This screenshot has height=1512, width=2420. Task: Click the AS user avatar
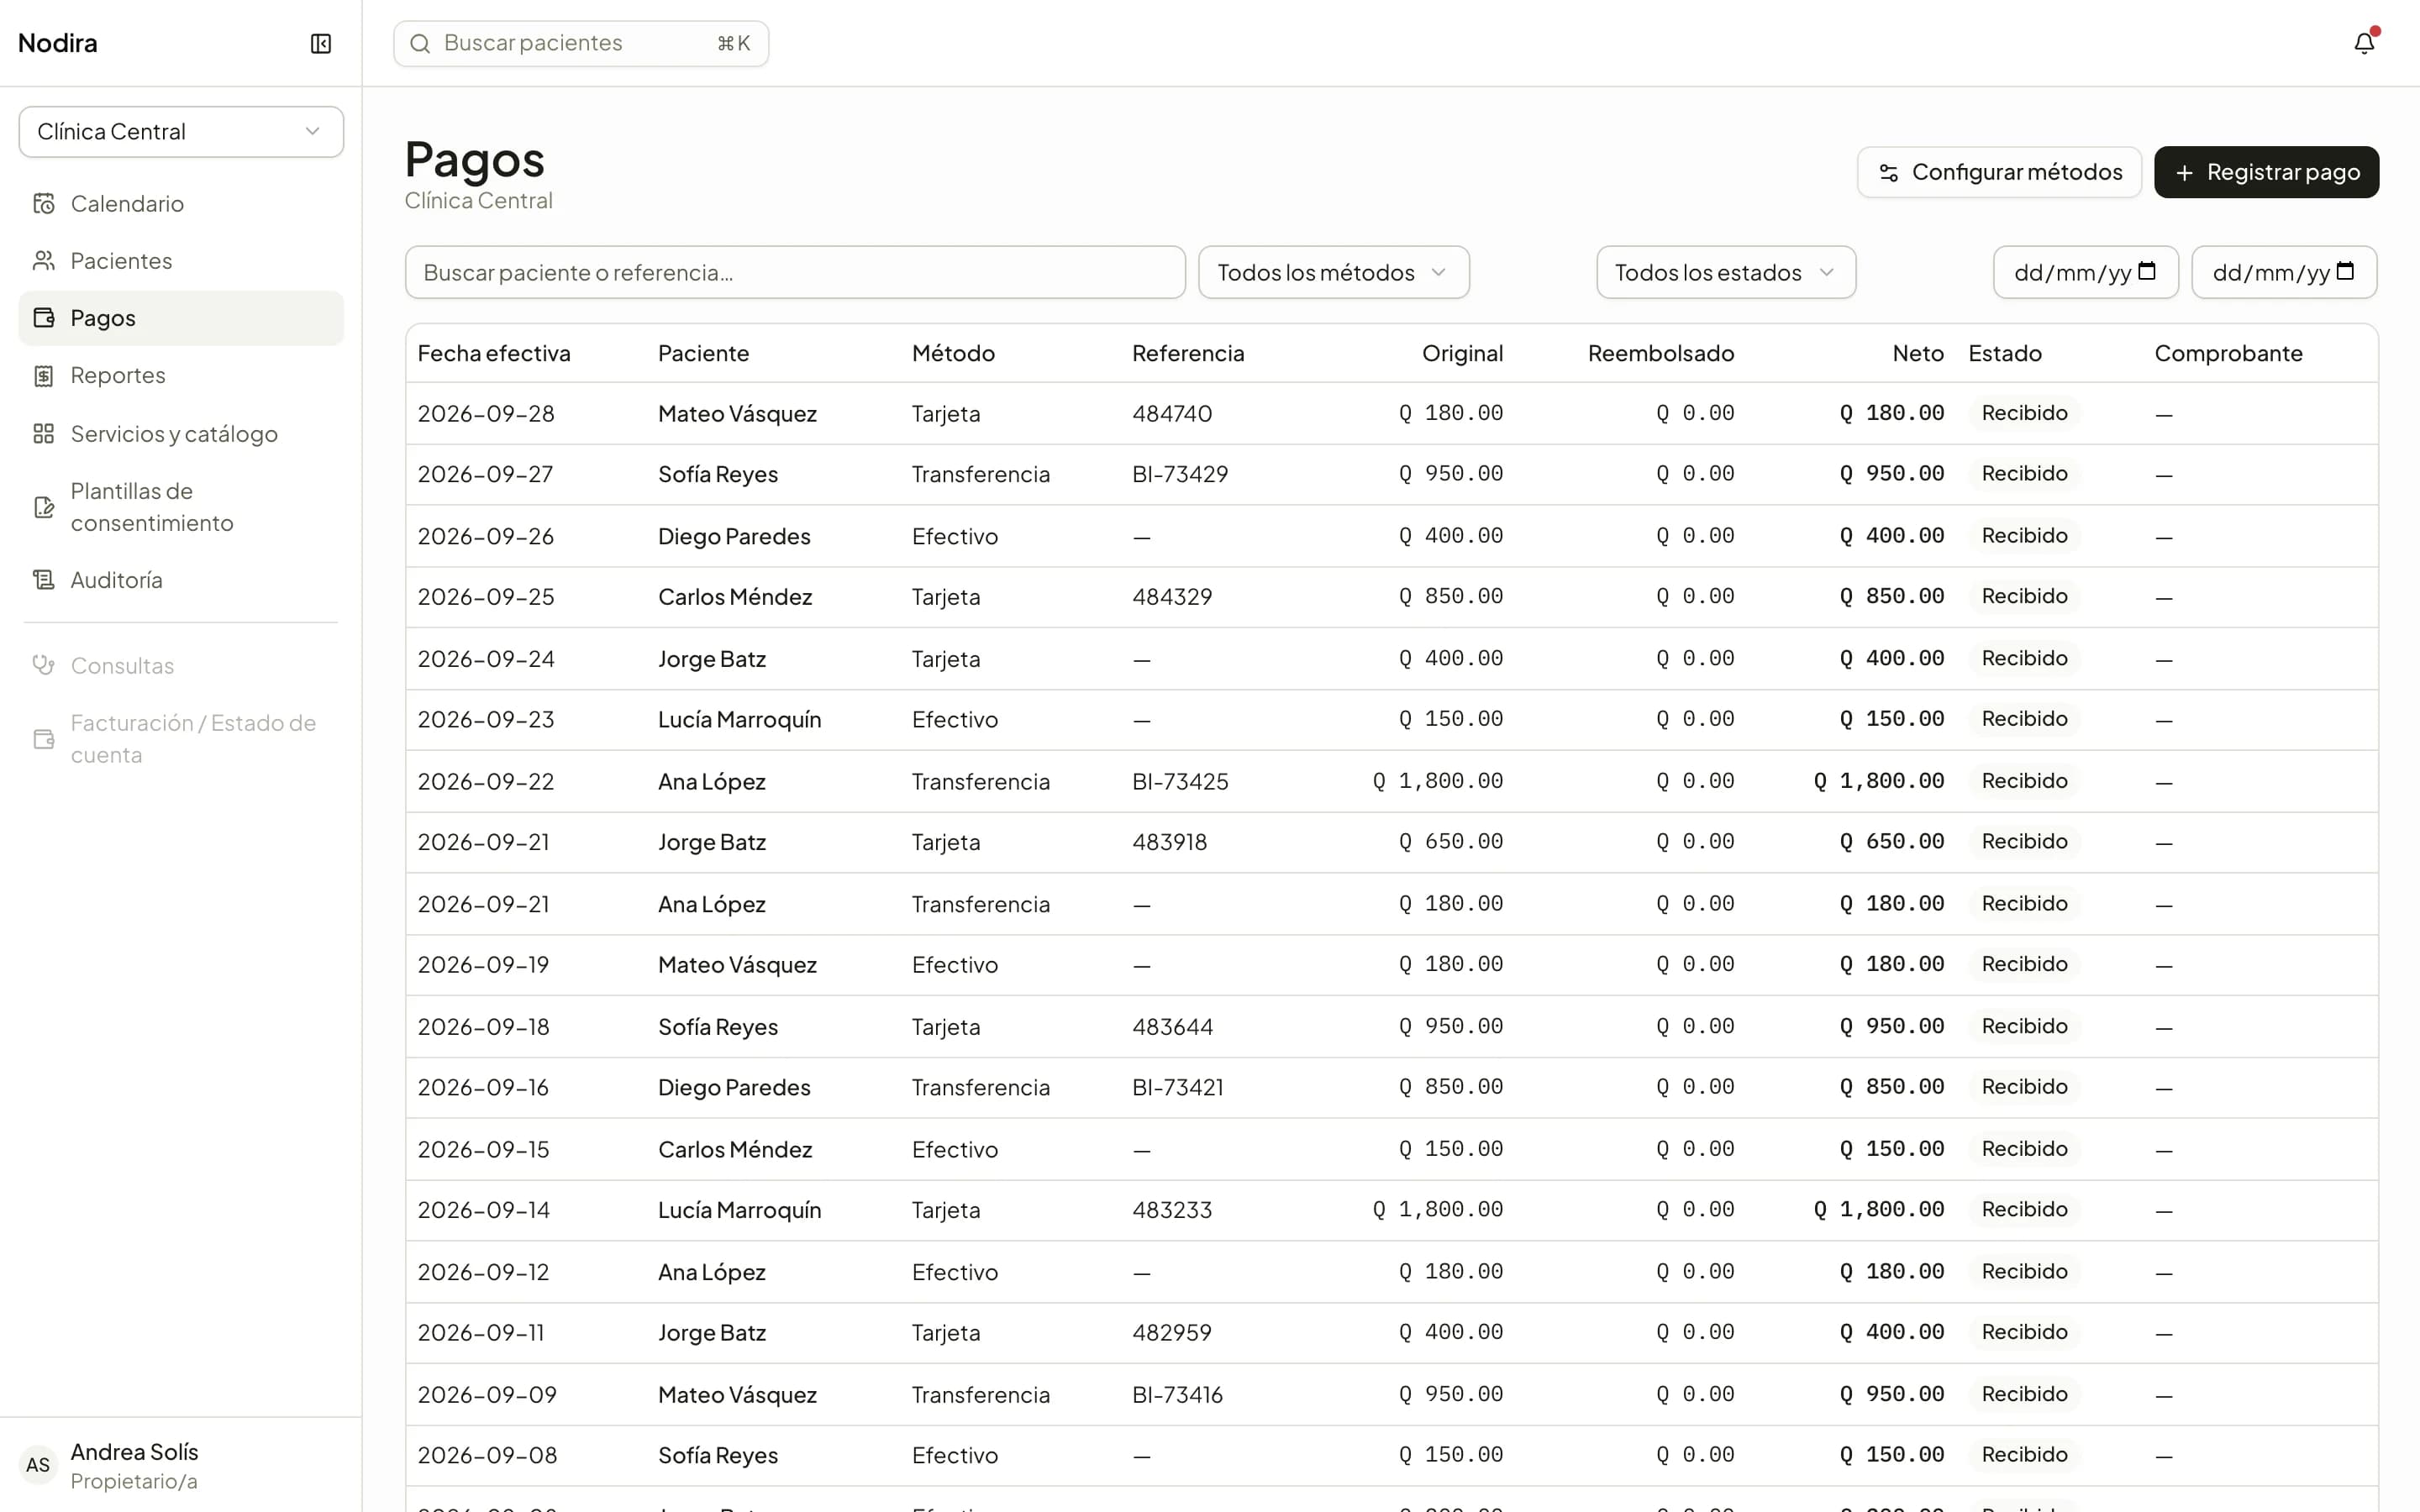pos(38,1465)
